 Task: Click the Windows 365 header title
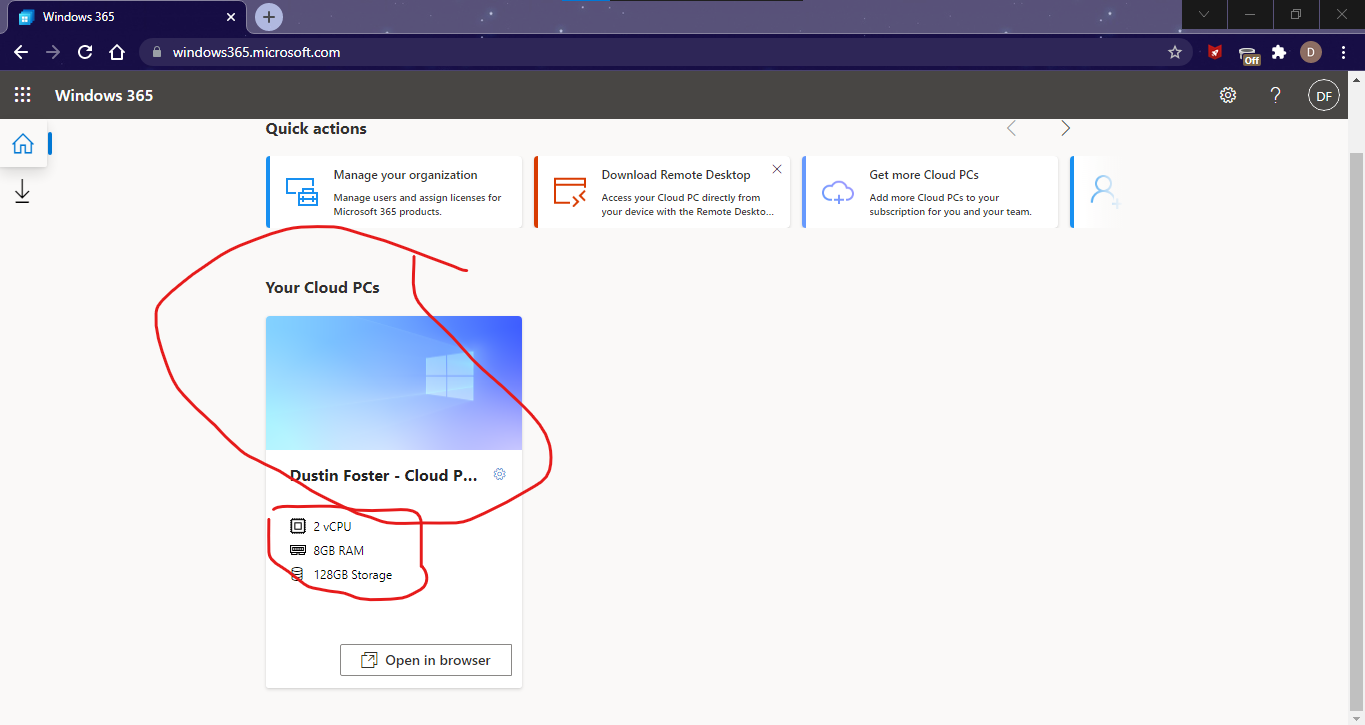[x=104, y=95]
